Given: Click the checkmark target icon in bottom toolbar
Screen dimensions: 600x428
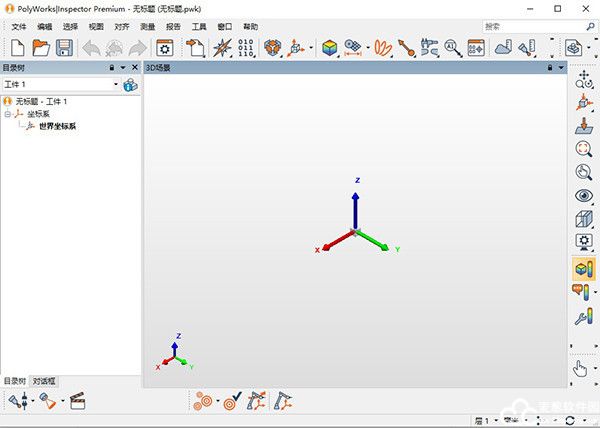Looking at the screenshot, I should pyautogui.click(x=231, y=402).
